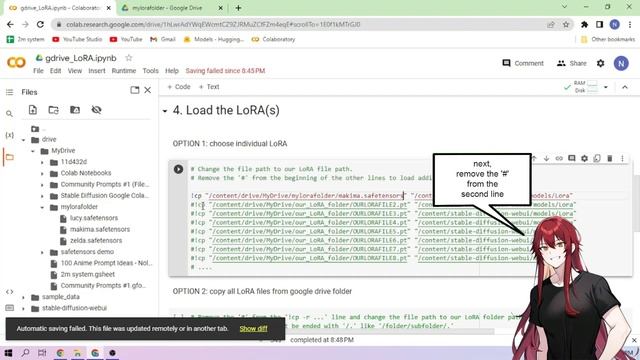This screenshot has height=360, width=640.
Task: Open the Gmail bookmark
Action: [x=162, y=39]
